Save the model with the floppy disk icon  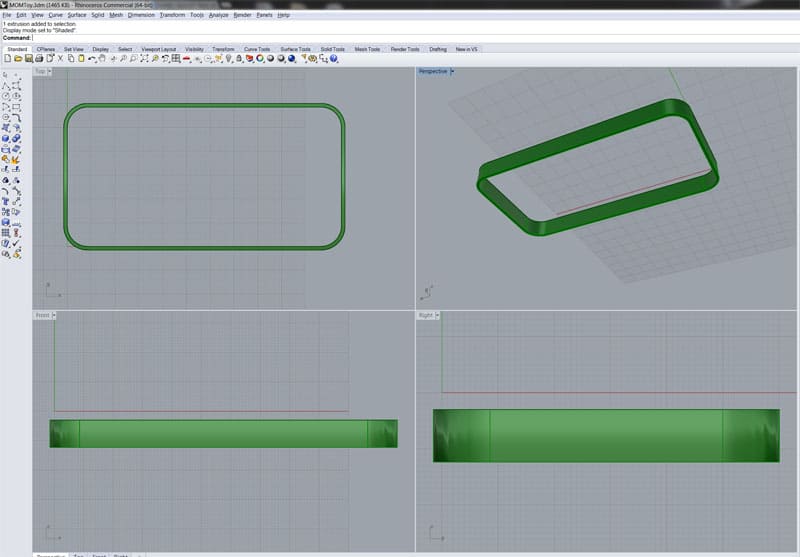(x=29, y=59)
